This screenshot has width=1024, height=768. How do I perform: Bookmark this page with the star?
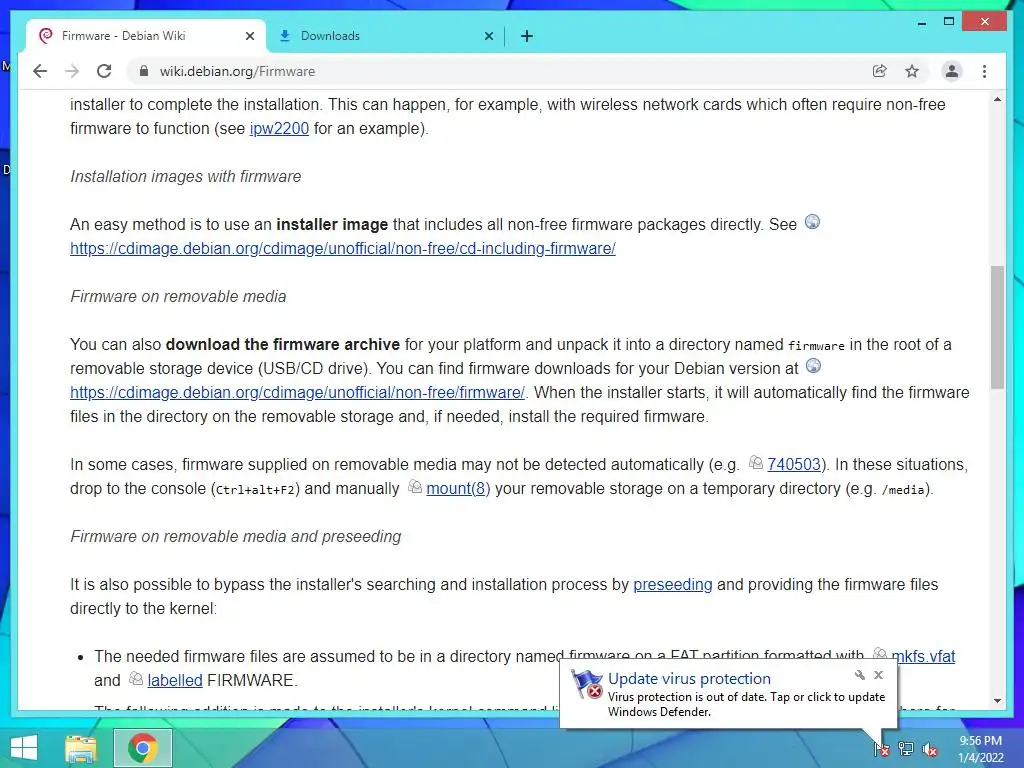912,71
